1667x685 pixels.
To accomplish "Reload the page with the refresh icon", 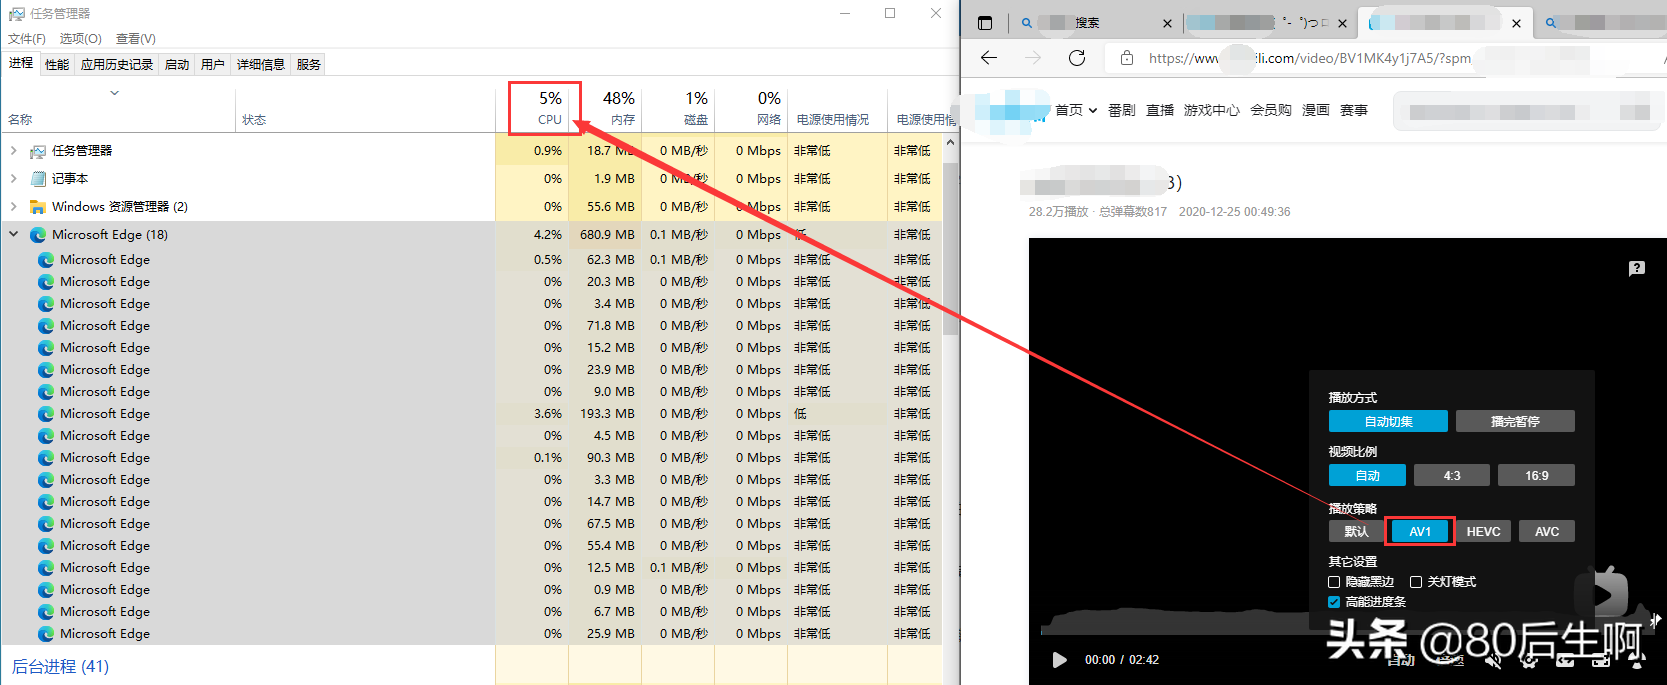I will [1077, 58].
